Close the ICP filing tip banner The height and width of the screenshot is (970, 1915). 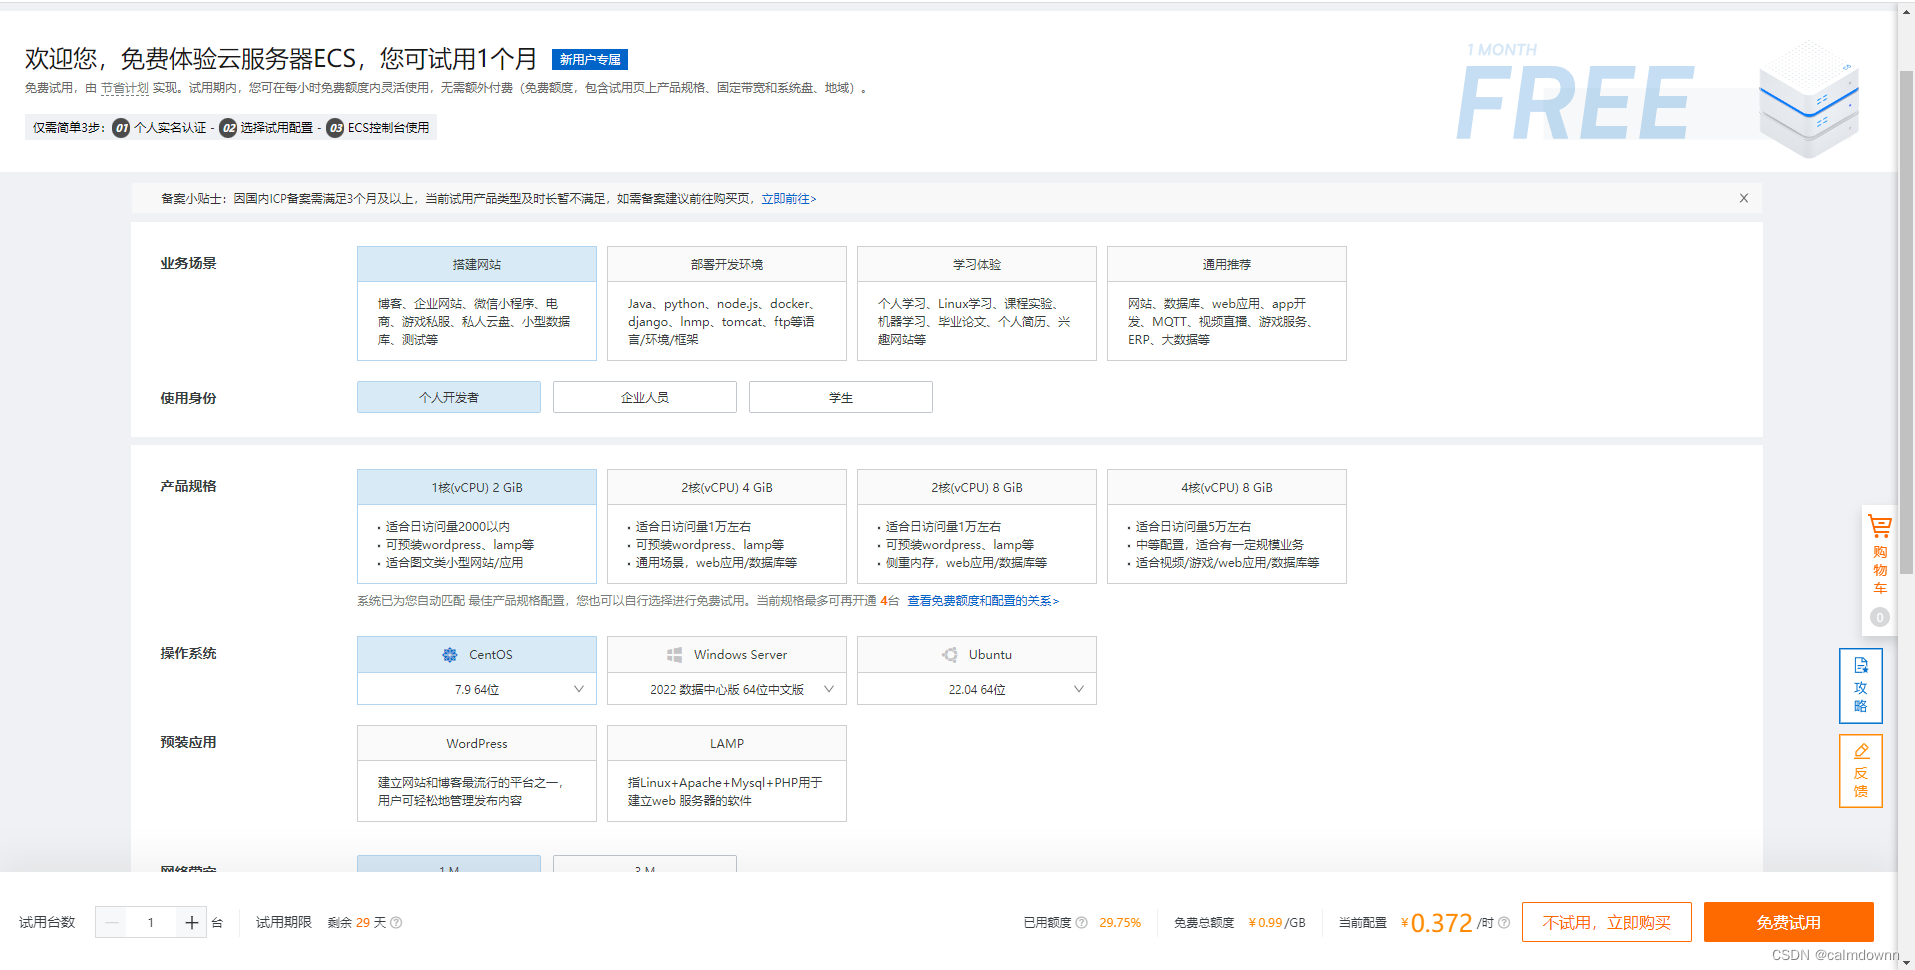(1743, 198)
